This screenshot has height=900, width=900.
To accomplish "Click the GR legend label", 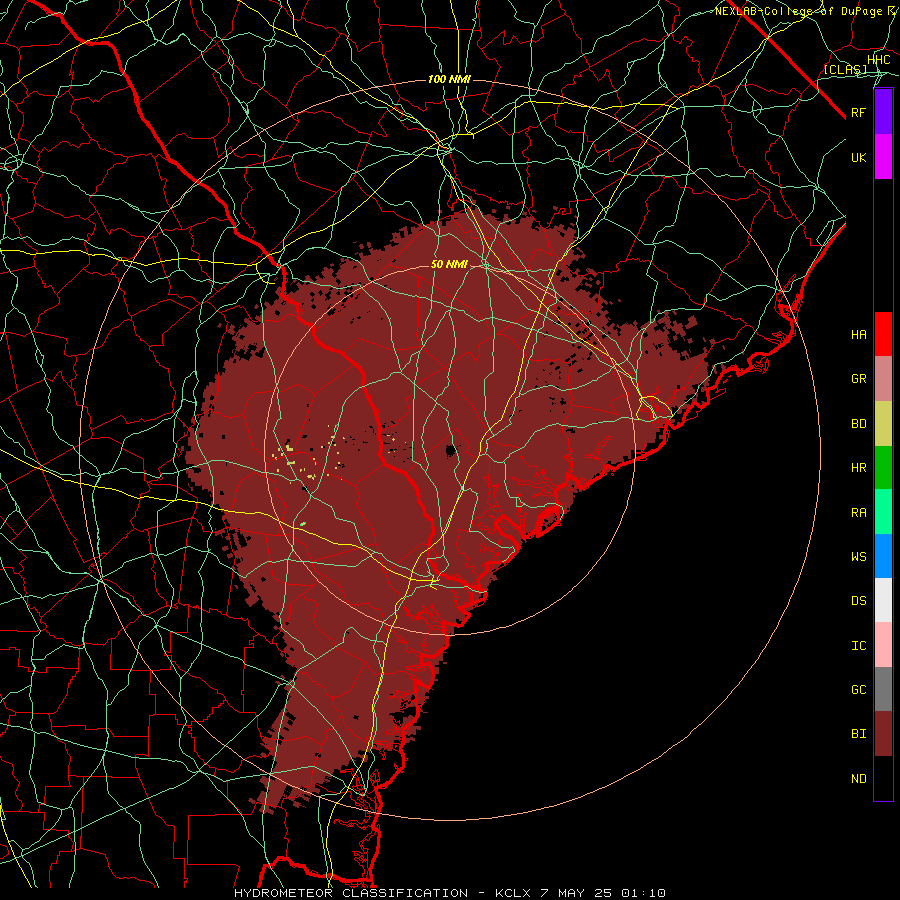I will (x=858, y=379).
